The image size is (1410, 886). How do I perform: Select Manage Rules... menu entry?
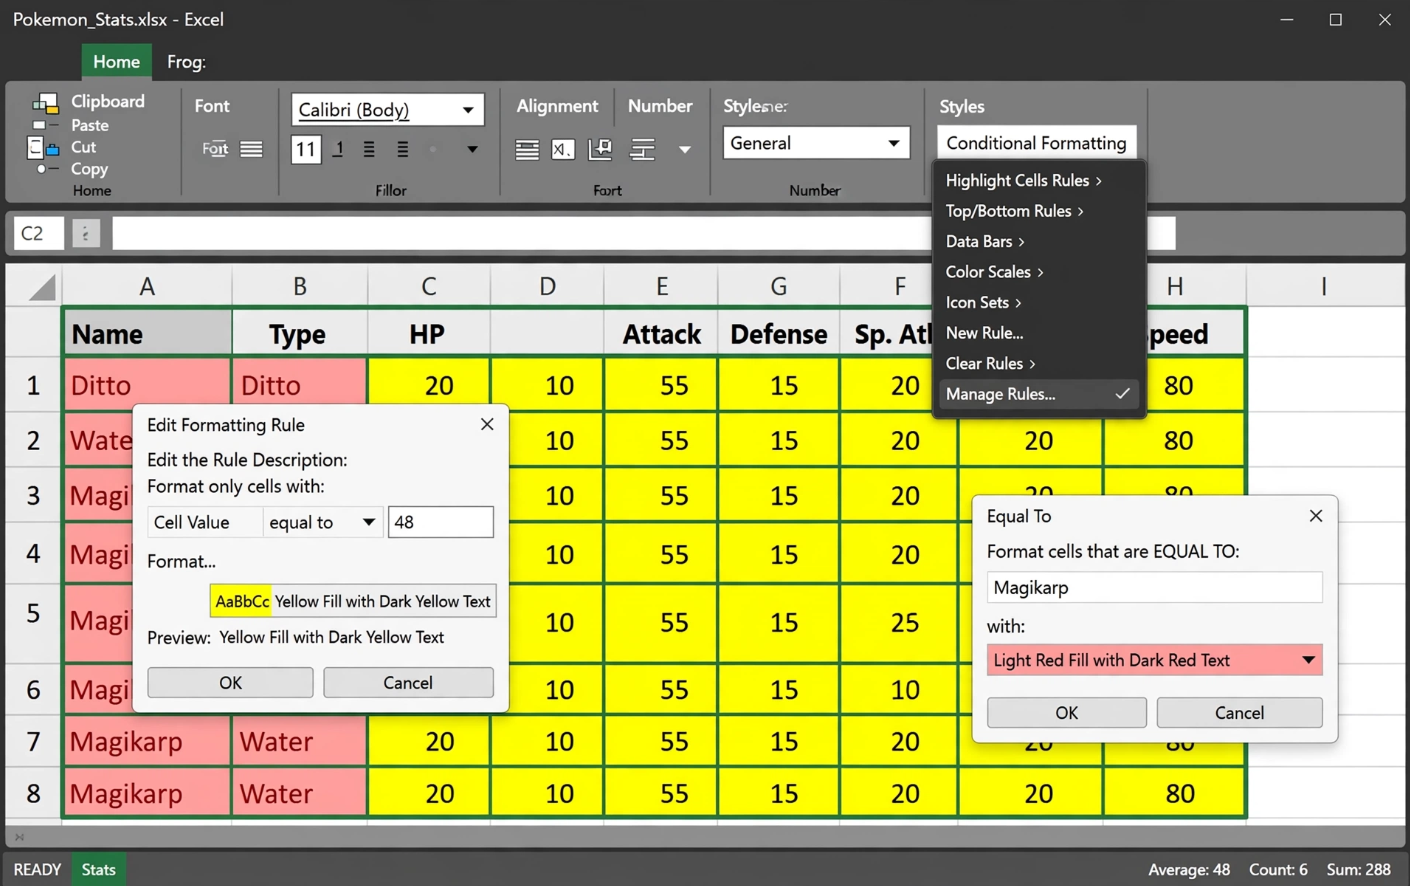click(1039, 394)
